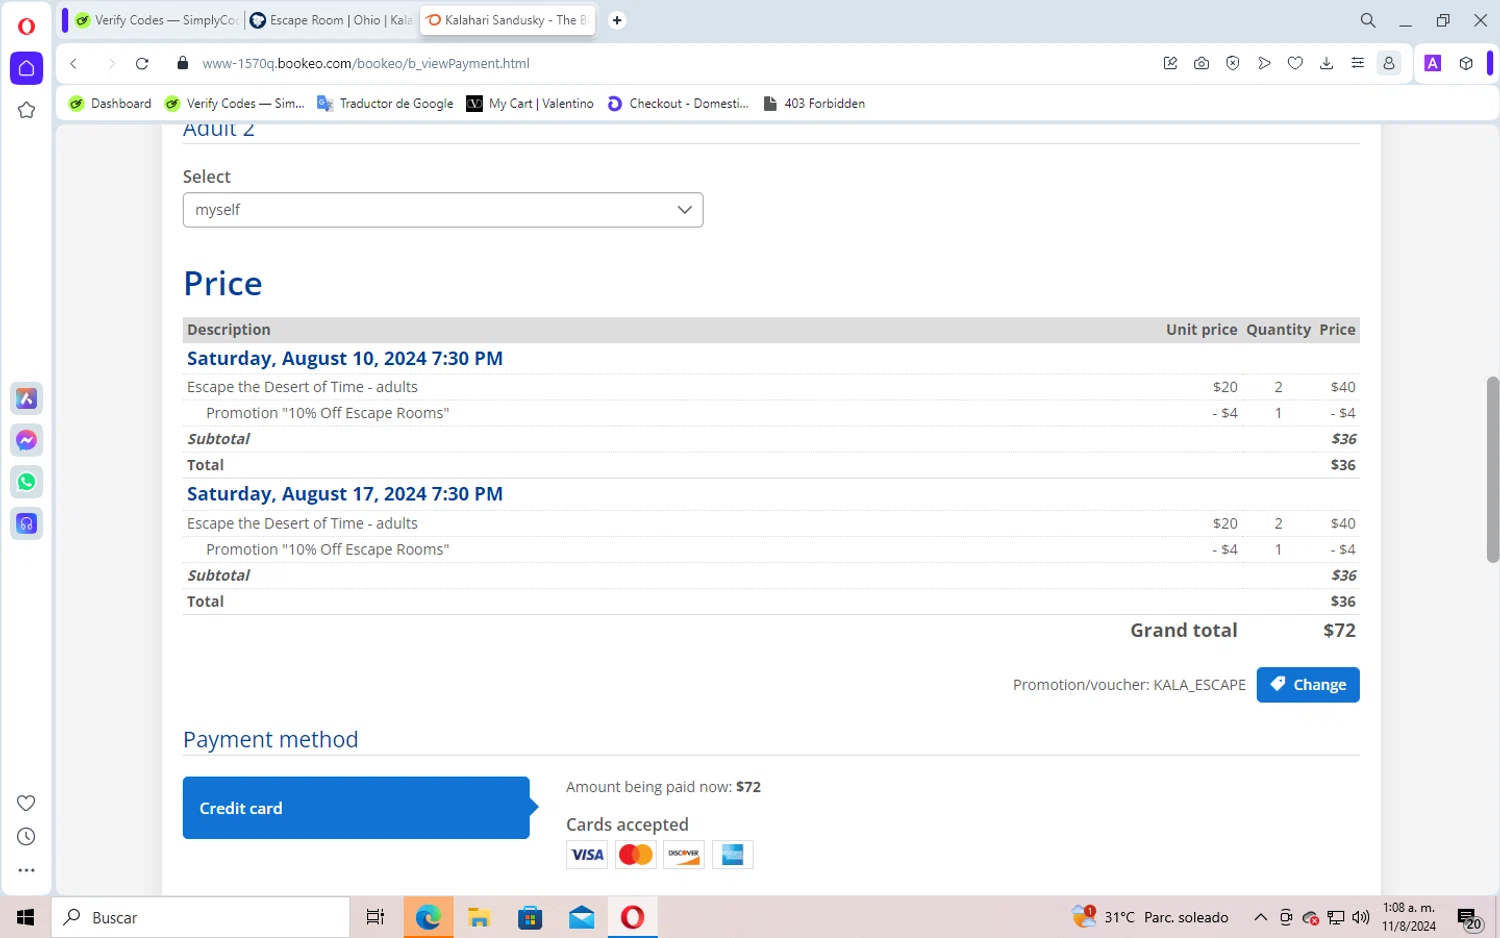Open Traductor de Google bookmark

(x=385, y=103)
